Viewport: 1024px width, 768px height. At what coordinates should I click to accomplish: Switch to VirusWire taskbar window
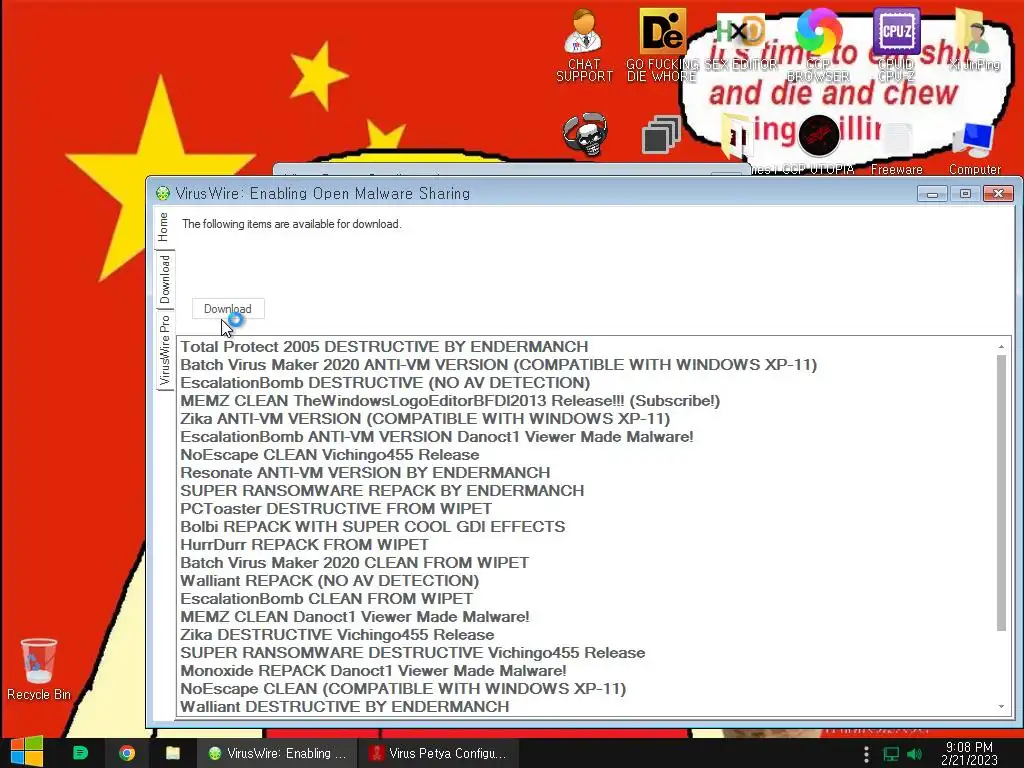(x=277, y=753)
